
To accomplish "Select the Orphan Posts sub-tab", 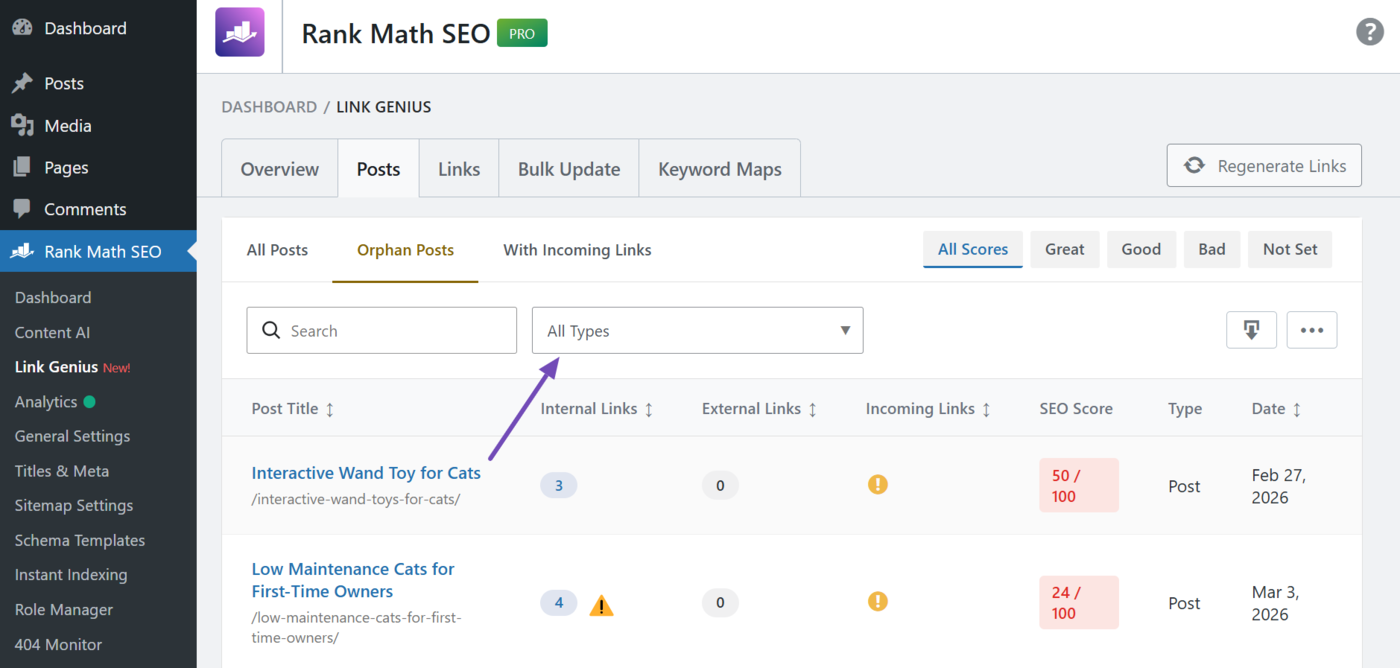I will pyautogui.click(x=405, y=250).
